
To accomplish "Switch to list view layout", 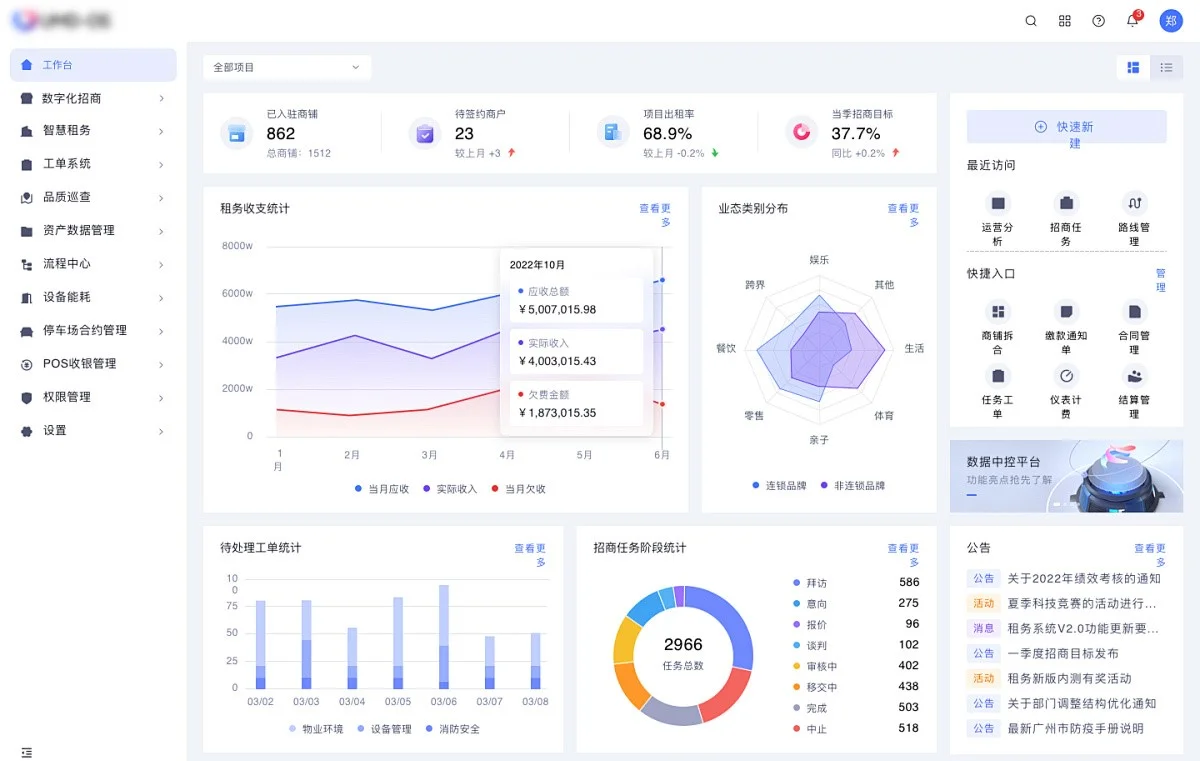I will point(1166,67).
